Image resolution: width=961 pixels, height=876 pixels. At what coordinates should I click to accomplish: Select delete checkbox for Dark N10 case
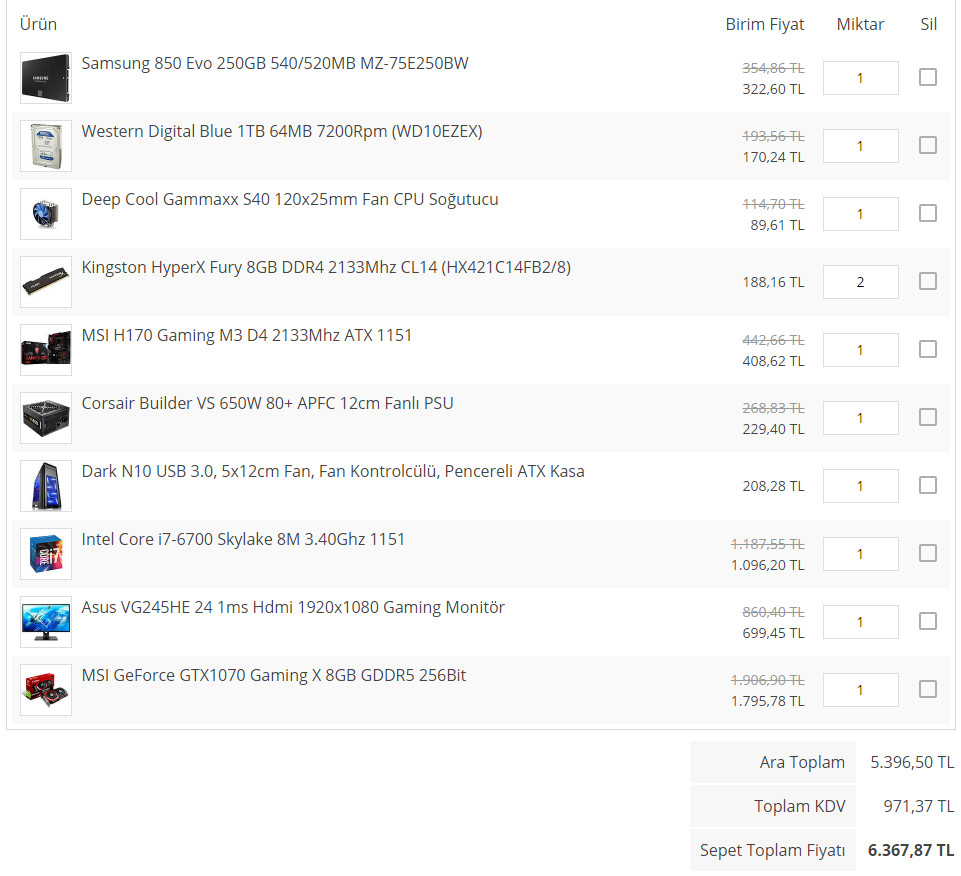pos(928,485)
